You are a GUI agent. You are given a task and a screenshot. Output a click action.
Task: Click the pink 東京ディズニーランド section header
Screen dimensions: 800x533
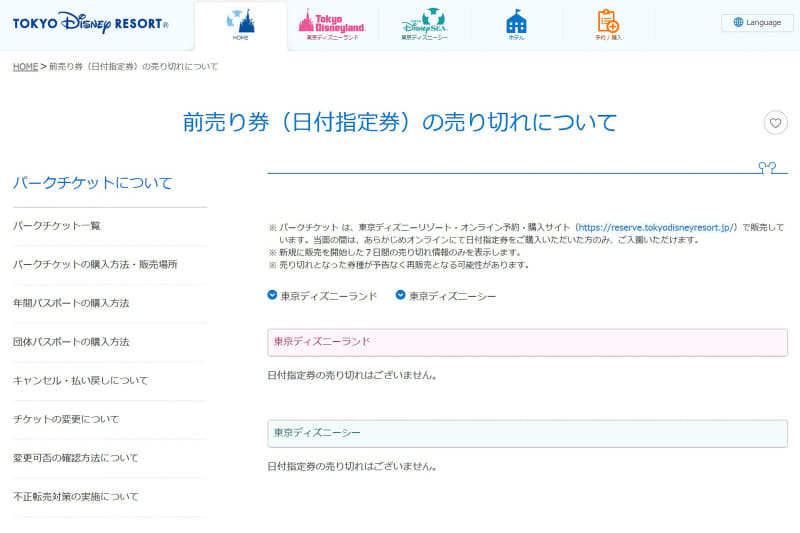coord(527,342)
